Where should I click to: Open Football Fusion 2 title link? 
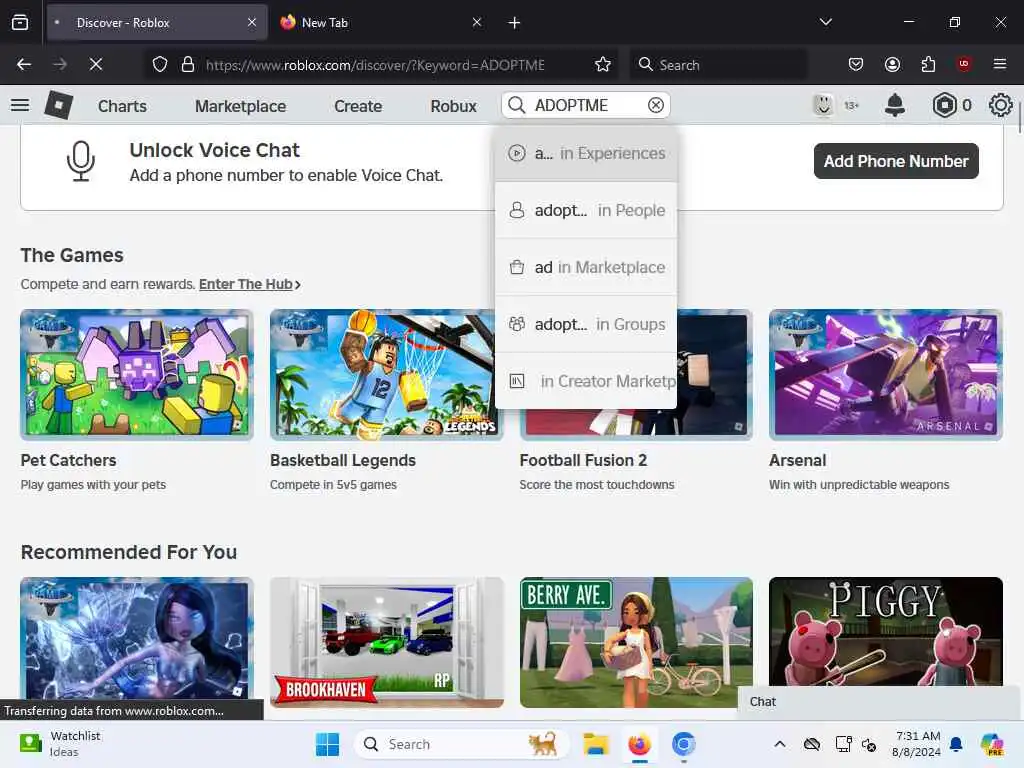click(x=583, y=460)
